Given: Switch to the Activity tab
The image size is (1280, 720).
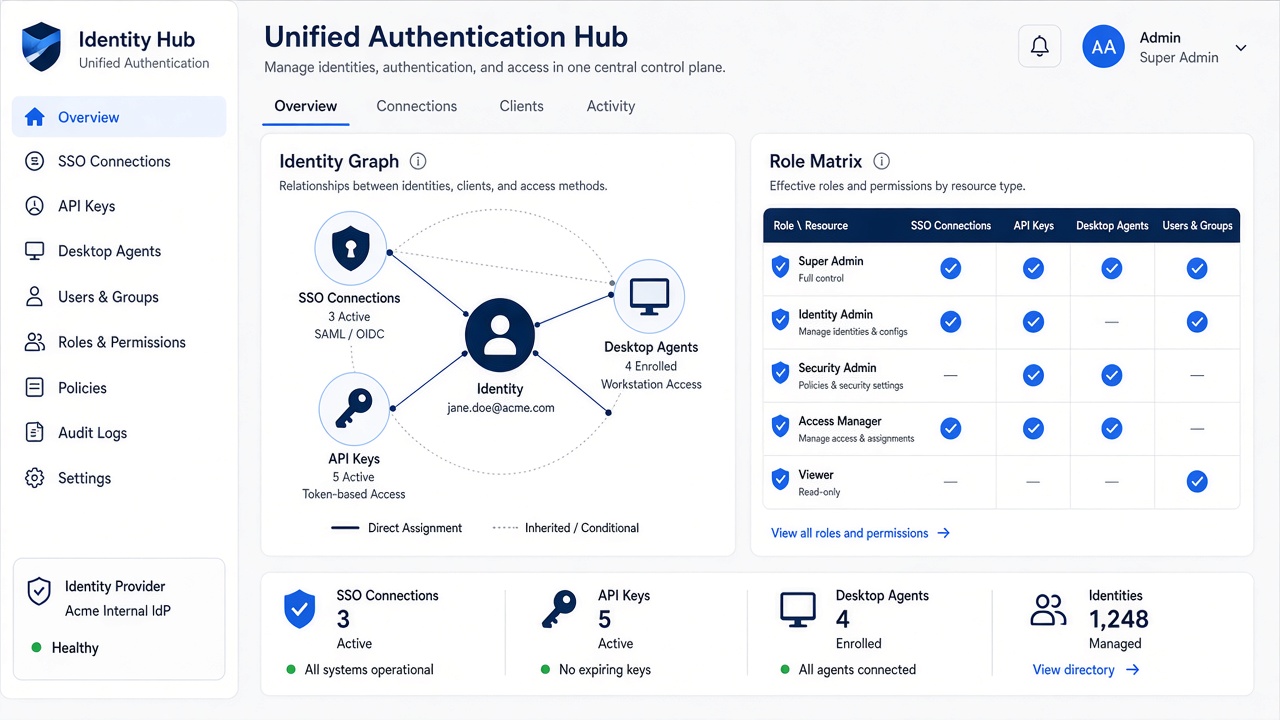Looking at the screenshot, I should (x=611, y=106).
